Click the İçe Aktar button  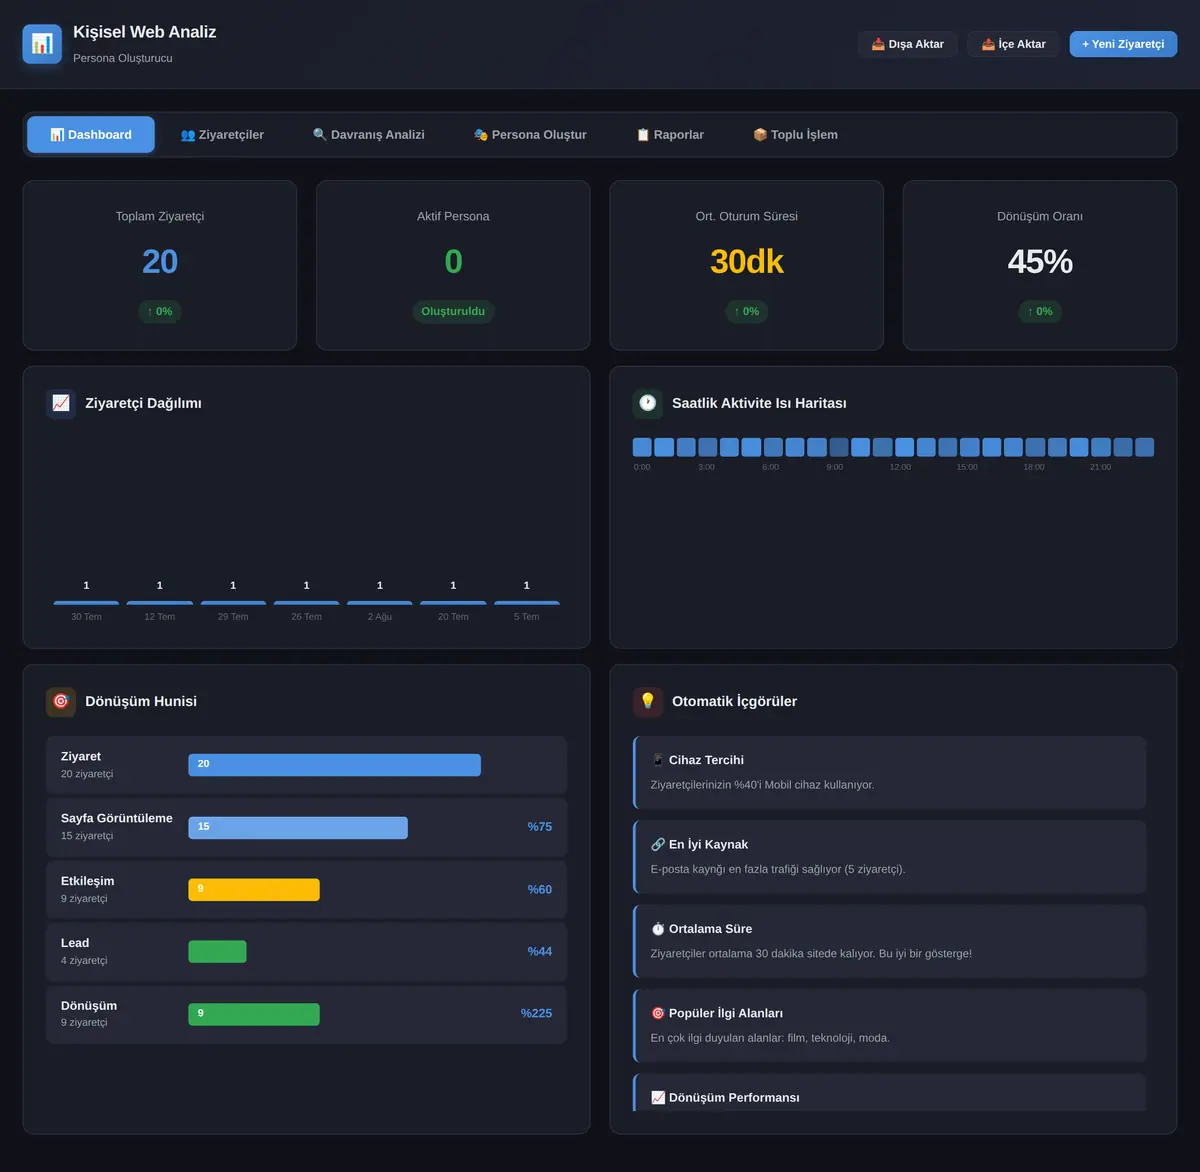point(1013,44)
